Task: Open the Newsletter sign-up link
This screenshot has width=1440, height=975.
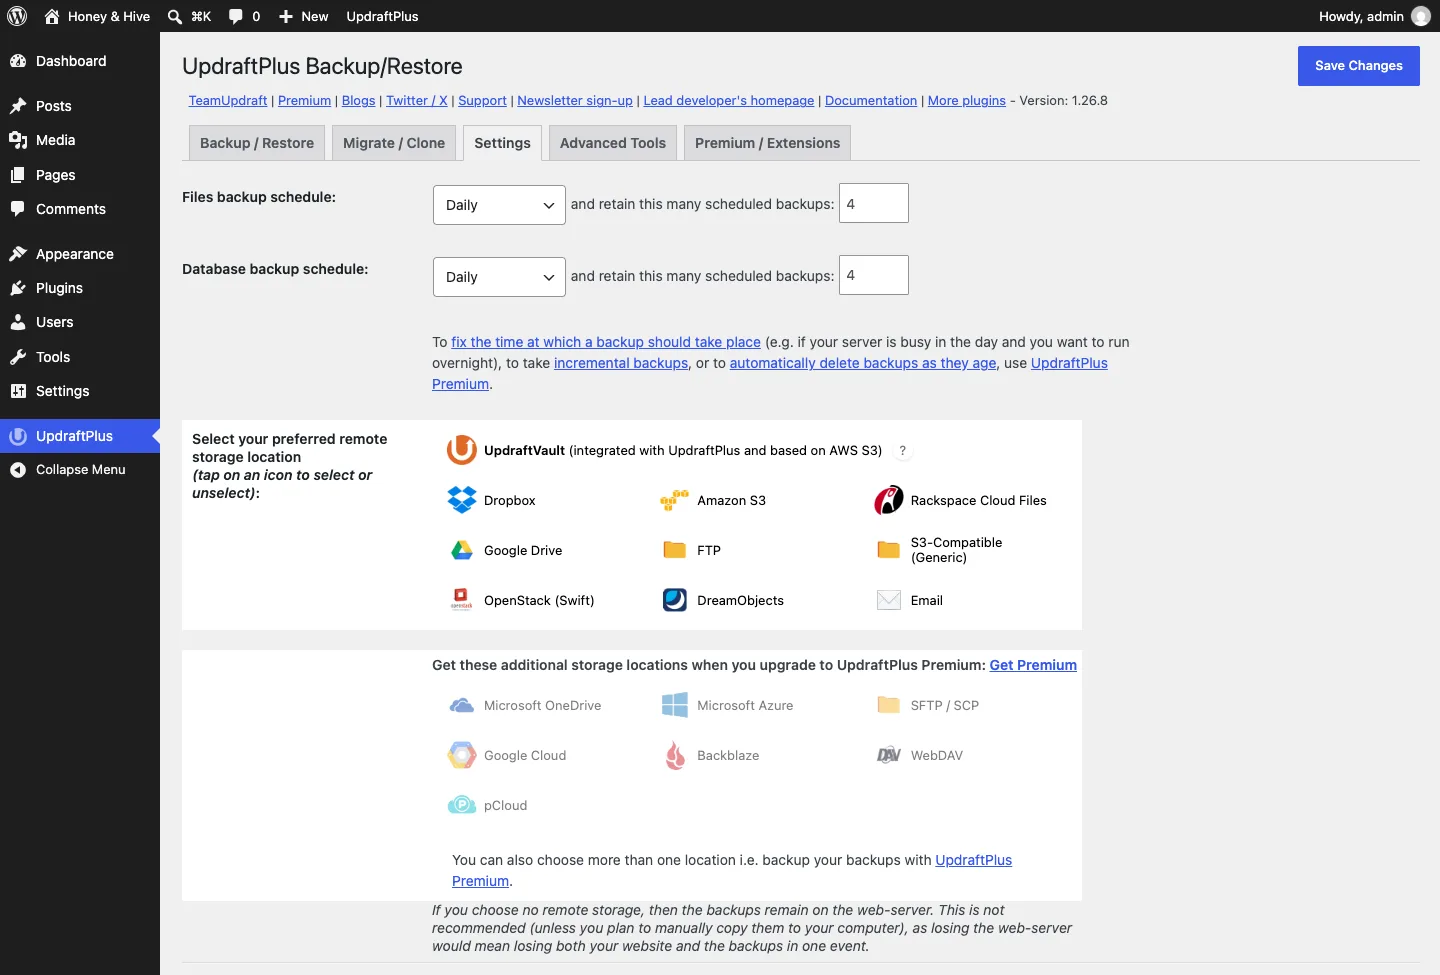Action: click(575, 101)
